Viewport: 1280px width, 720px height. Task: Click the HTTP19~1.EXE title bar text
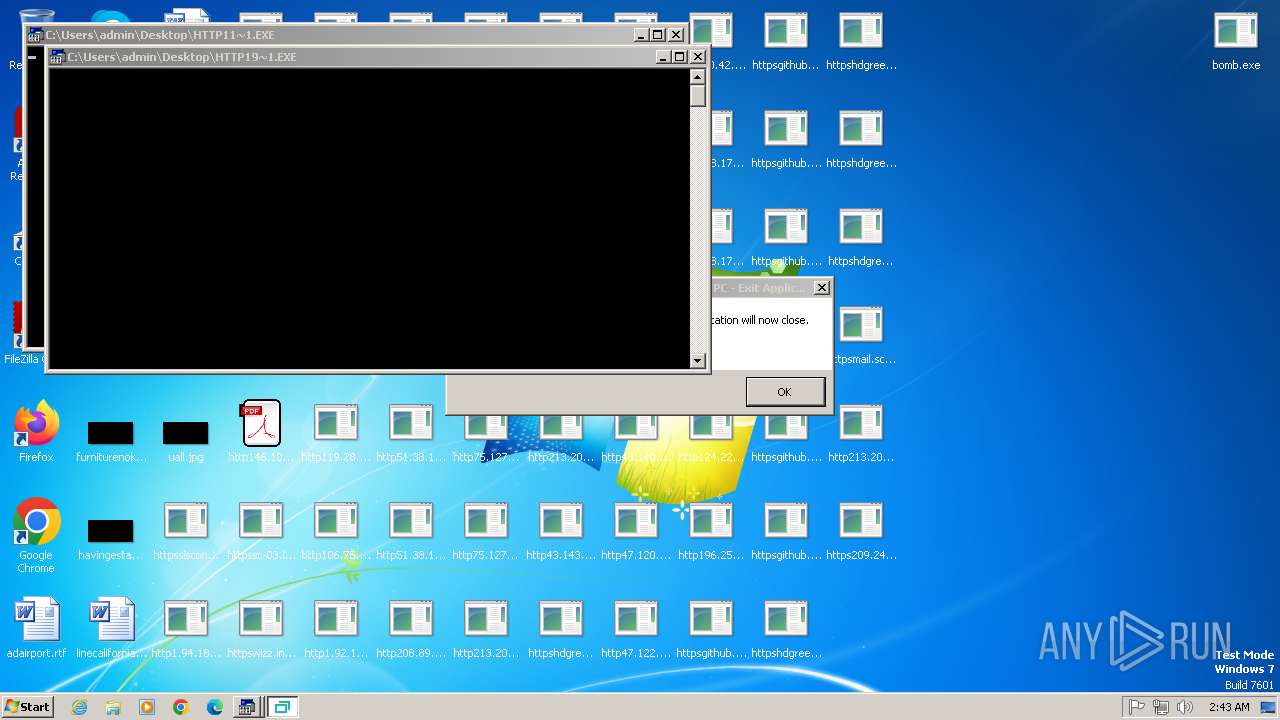pos(182,57)
